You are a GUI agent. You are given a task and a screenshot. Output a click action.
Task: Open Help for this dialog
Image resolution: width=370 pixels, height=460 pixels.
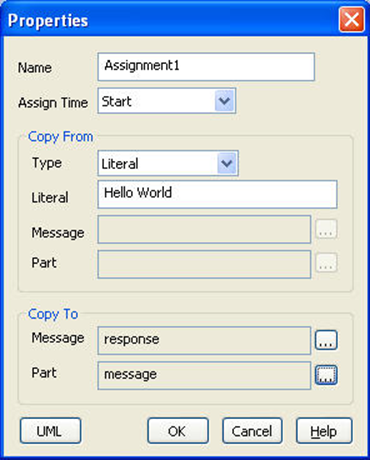click(324, 431)
